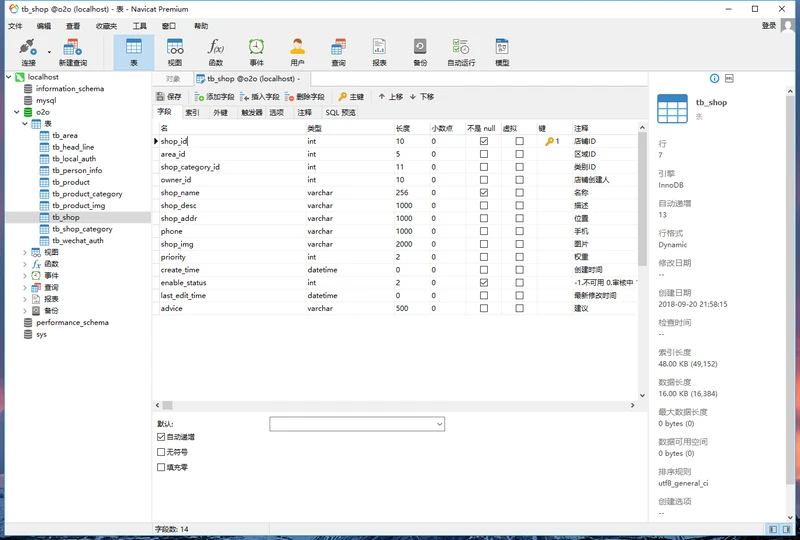
Task: Switch to the 索引 tab
Action: coord(192,113)
